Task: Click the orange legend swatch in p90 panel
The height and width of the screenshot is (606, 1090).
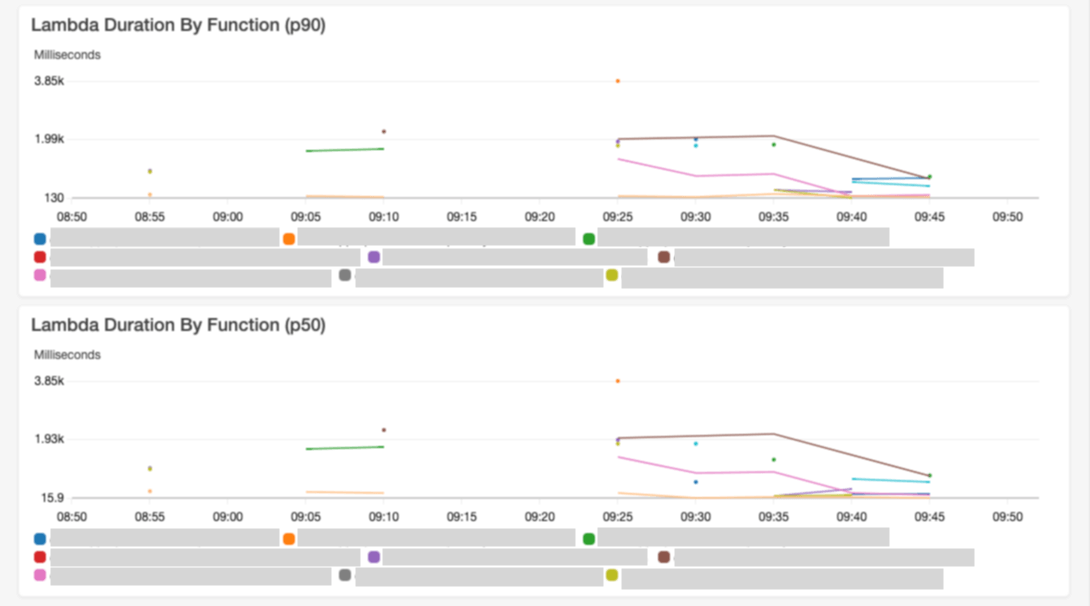Action: click(289, 239)
